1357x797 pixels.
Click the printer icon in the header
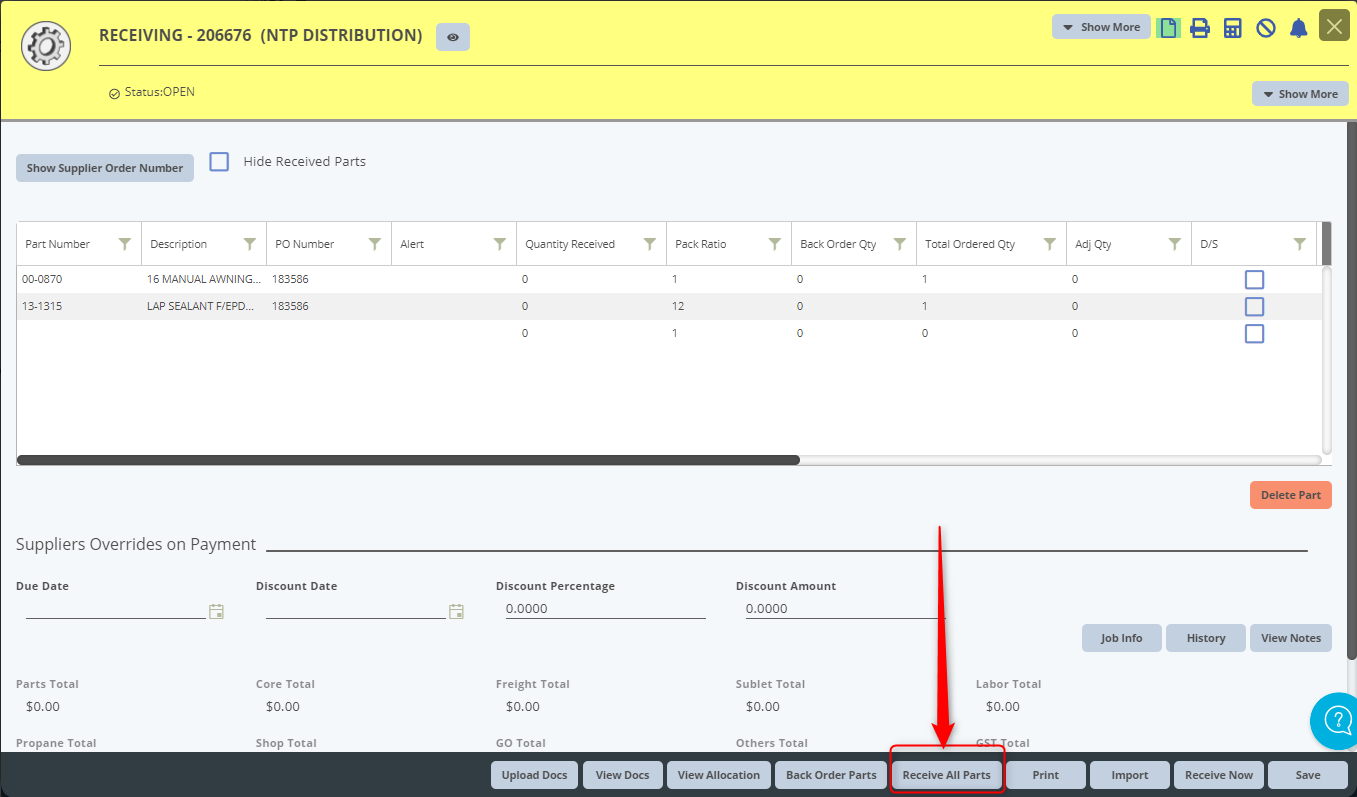tap(1200, 28)
